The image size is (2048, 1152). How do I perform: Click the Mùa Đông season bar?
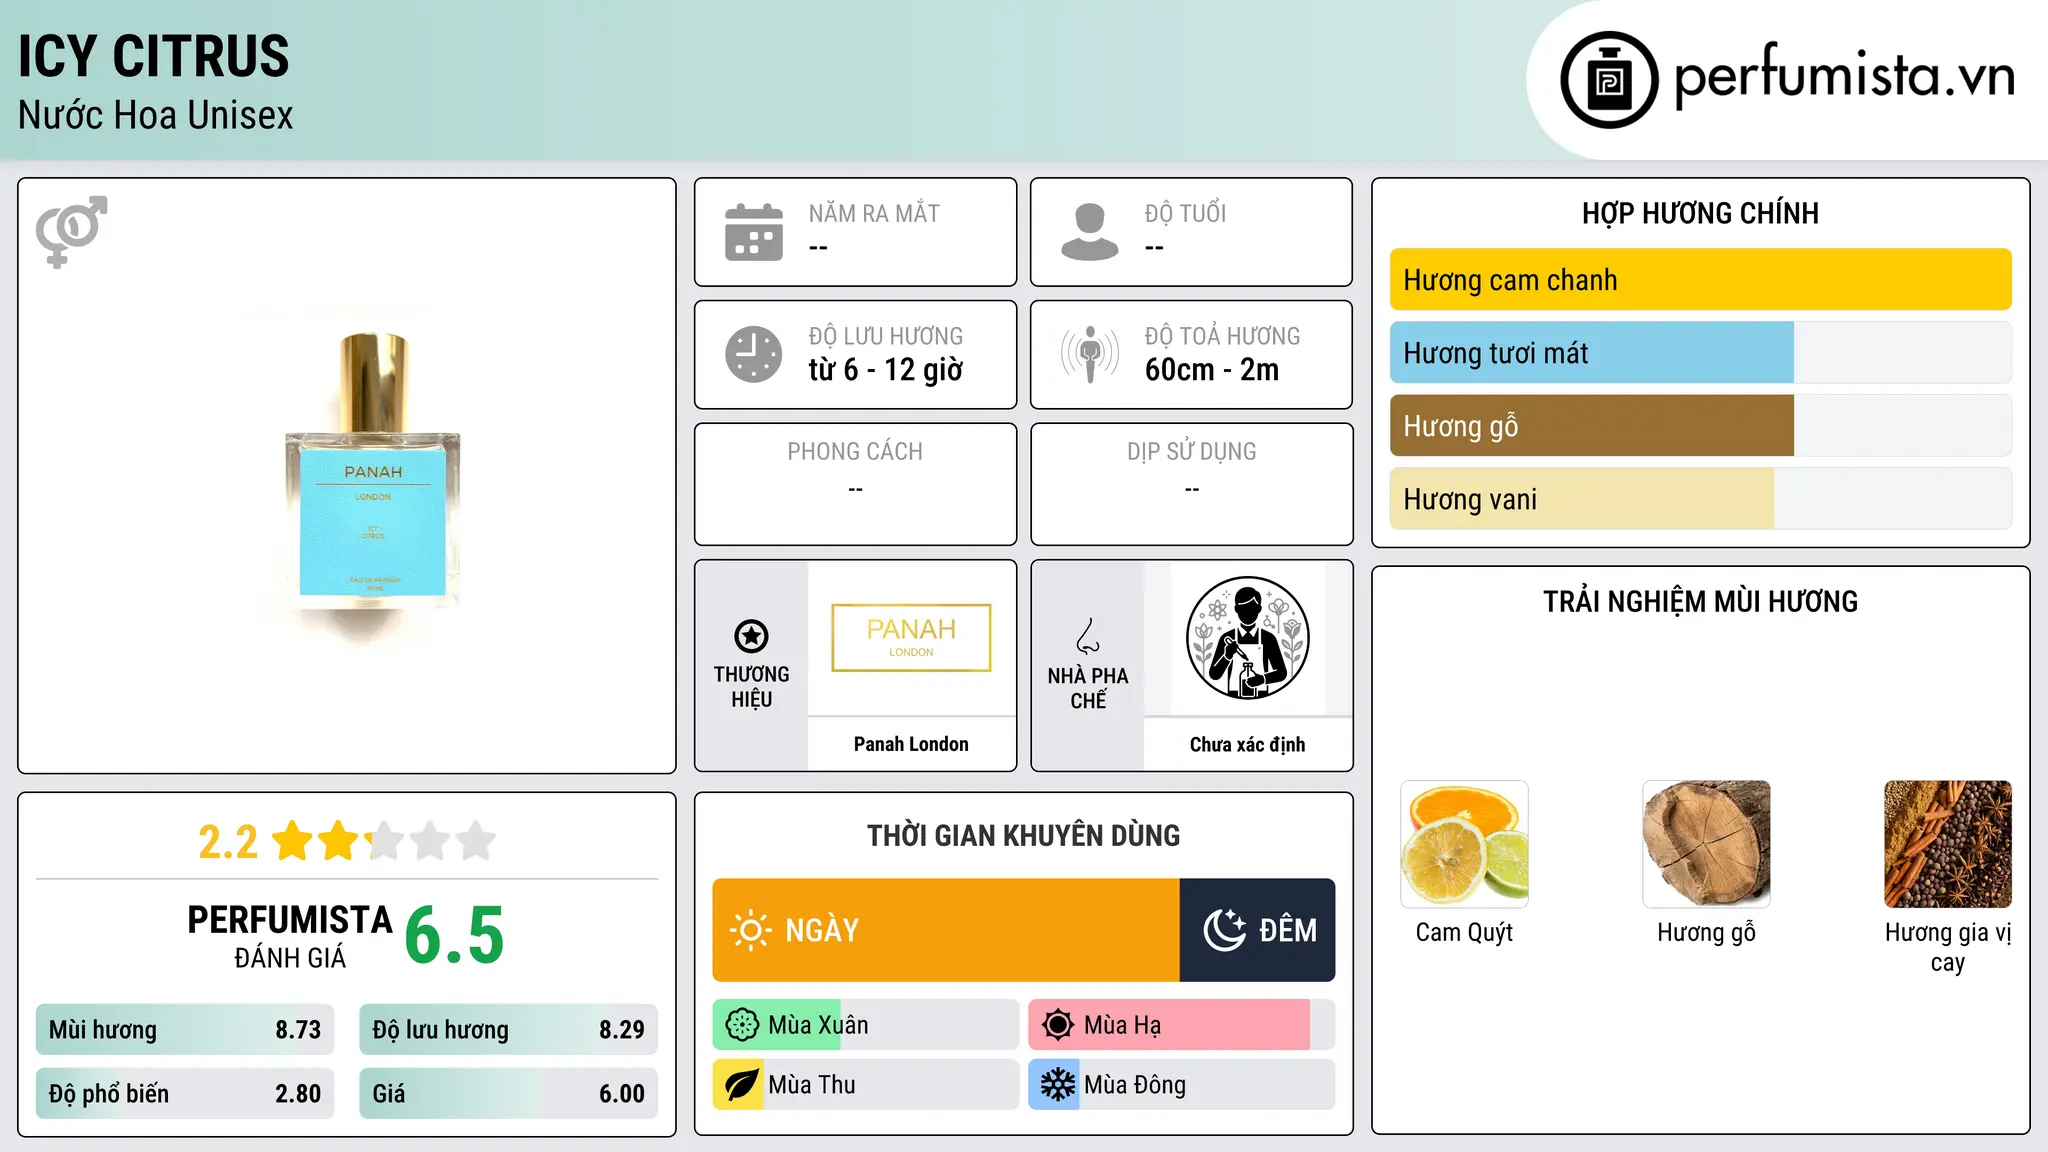coord(1182,1085)
